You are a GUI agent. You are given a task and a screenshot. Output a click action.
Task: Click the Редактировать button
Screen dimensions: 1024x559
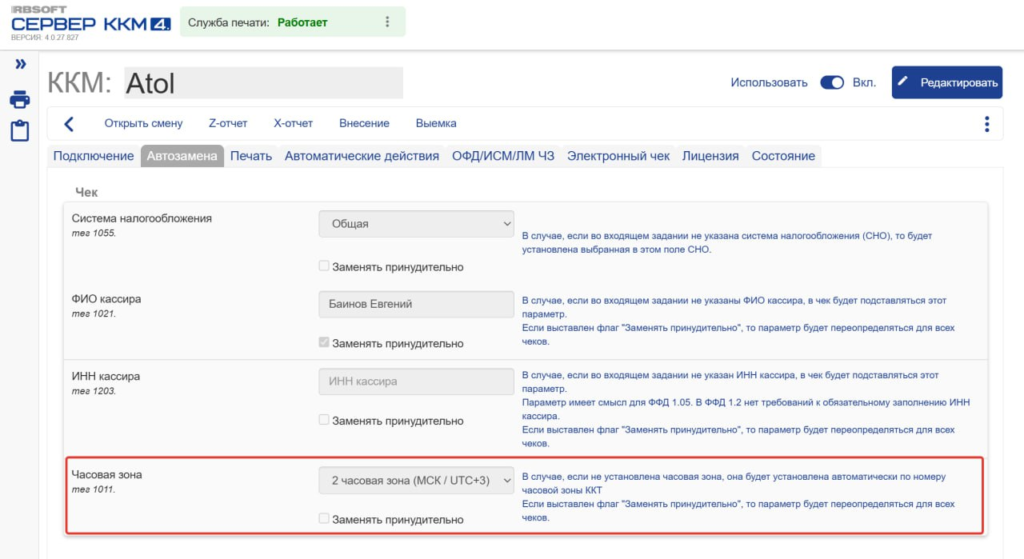click(x=947, y=82)
